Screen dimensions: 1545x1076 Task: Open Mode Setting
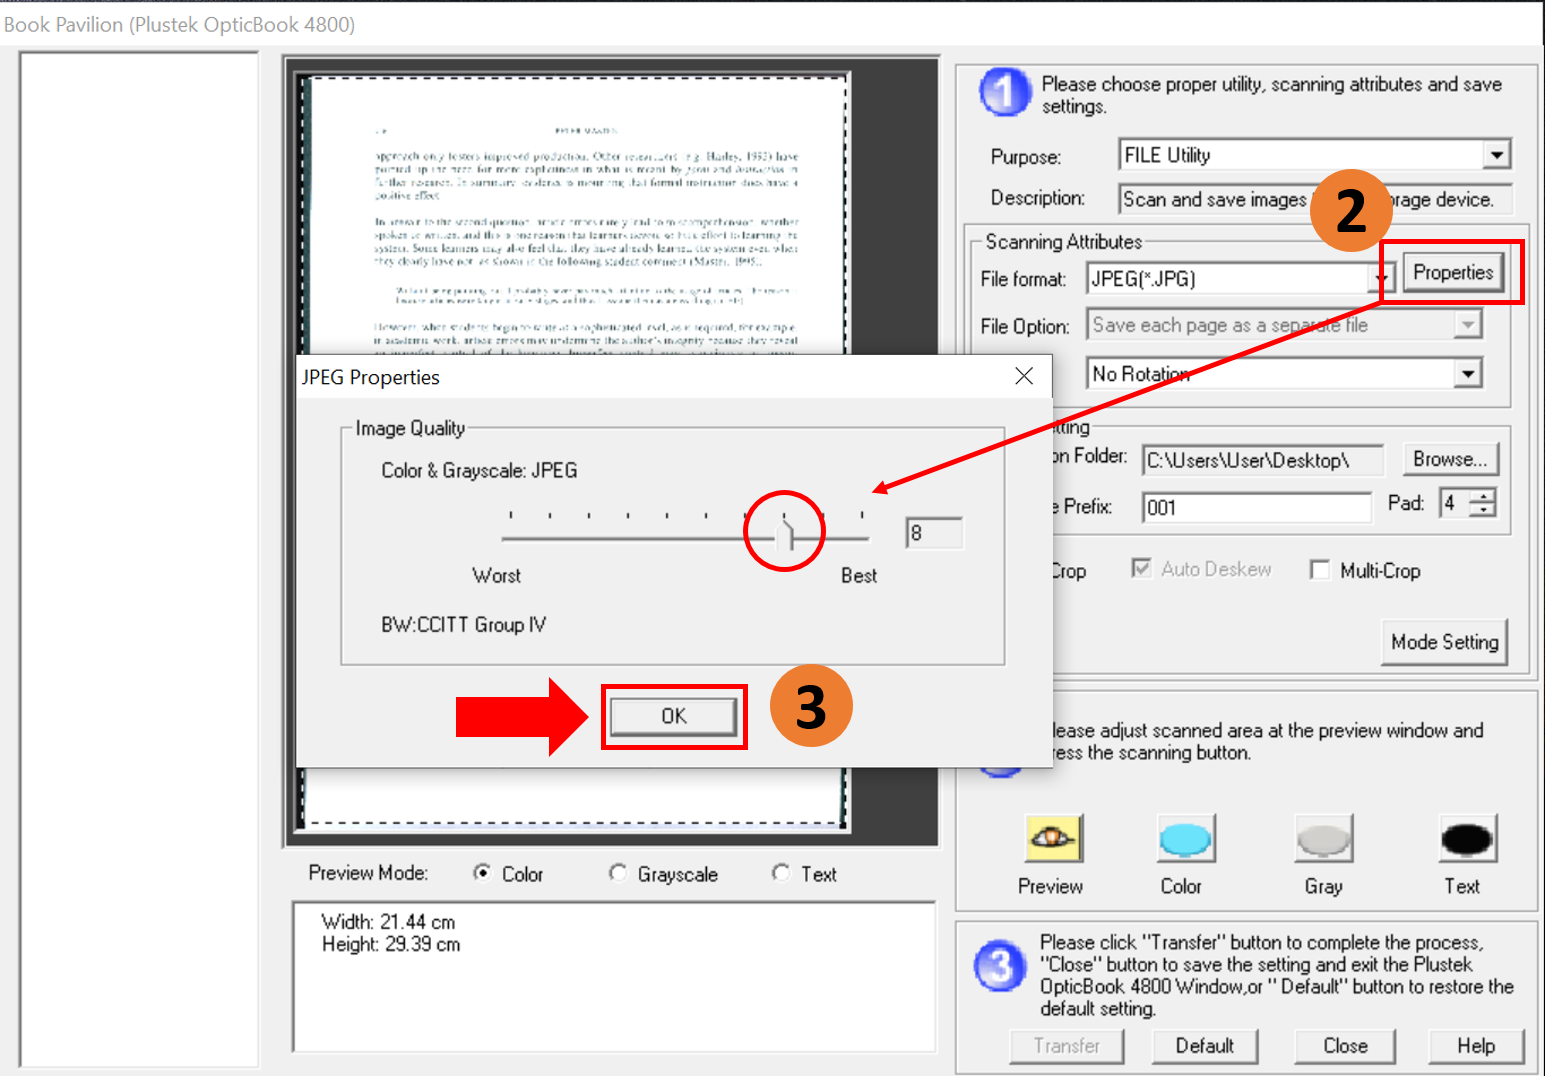pyautogui.click(x=1444, y=642)
